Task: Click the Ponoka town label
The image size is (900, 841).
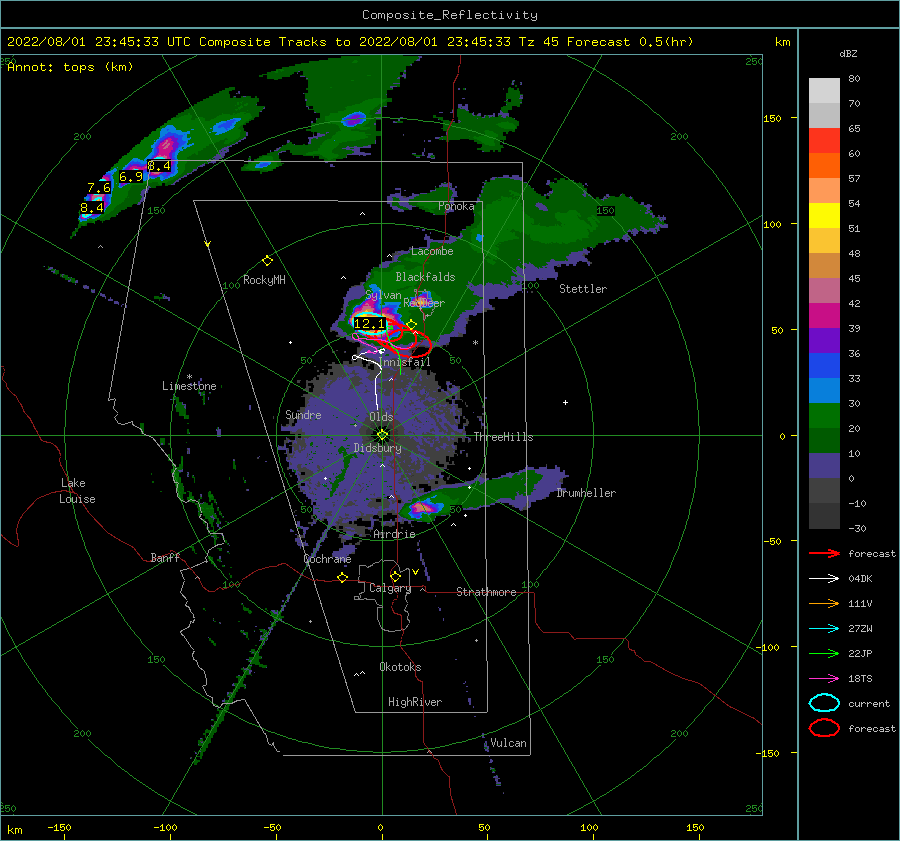Action: tap(456, 207)
